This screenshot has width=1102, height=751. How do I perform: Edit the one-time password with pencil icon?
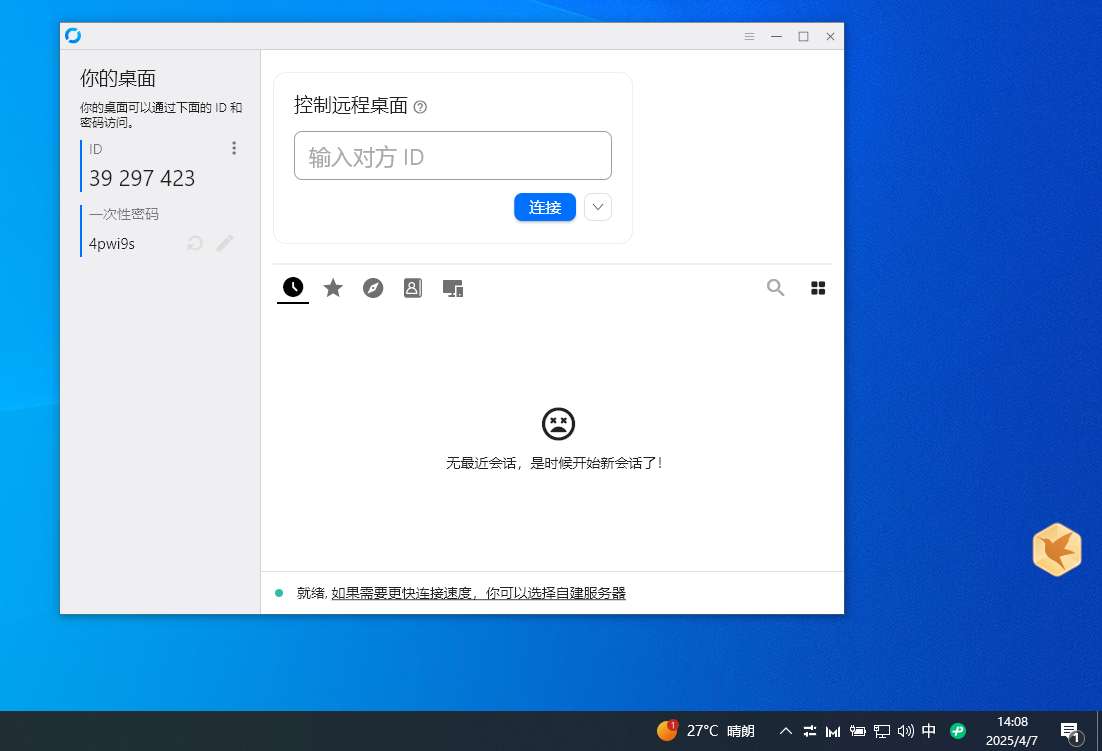point(225,243)
